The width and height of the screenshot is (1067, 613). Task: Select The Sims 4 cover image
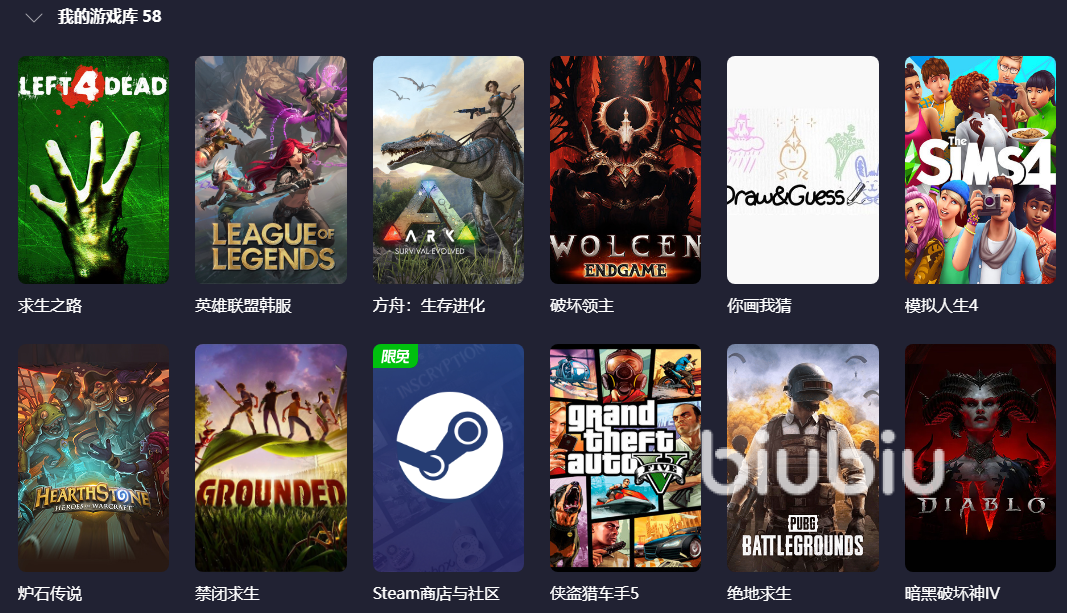pyautogui.click(x=980, y=169)
